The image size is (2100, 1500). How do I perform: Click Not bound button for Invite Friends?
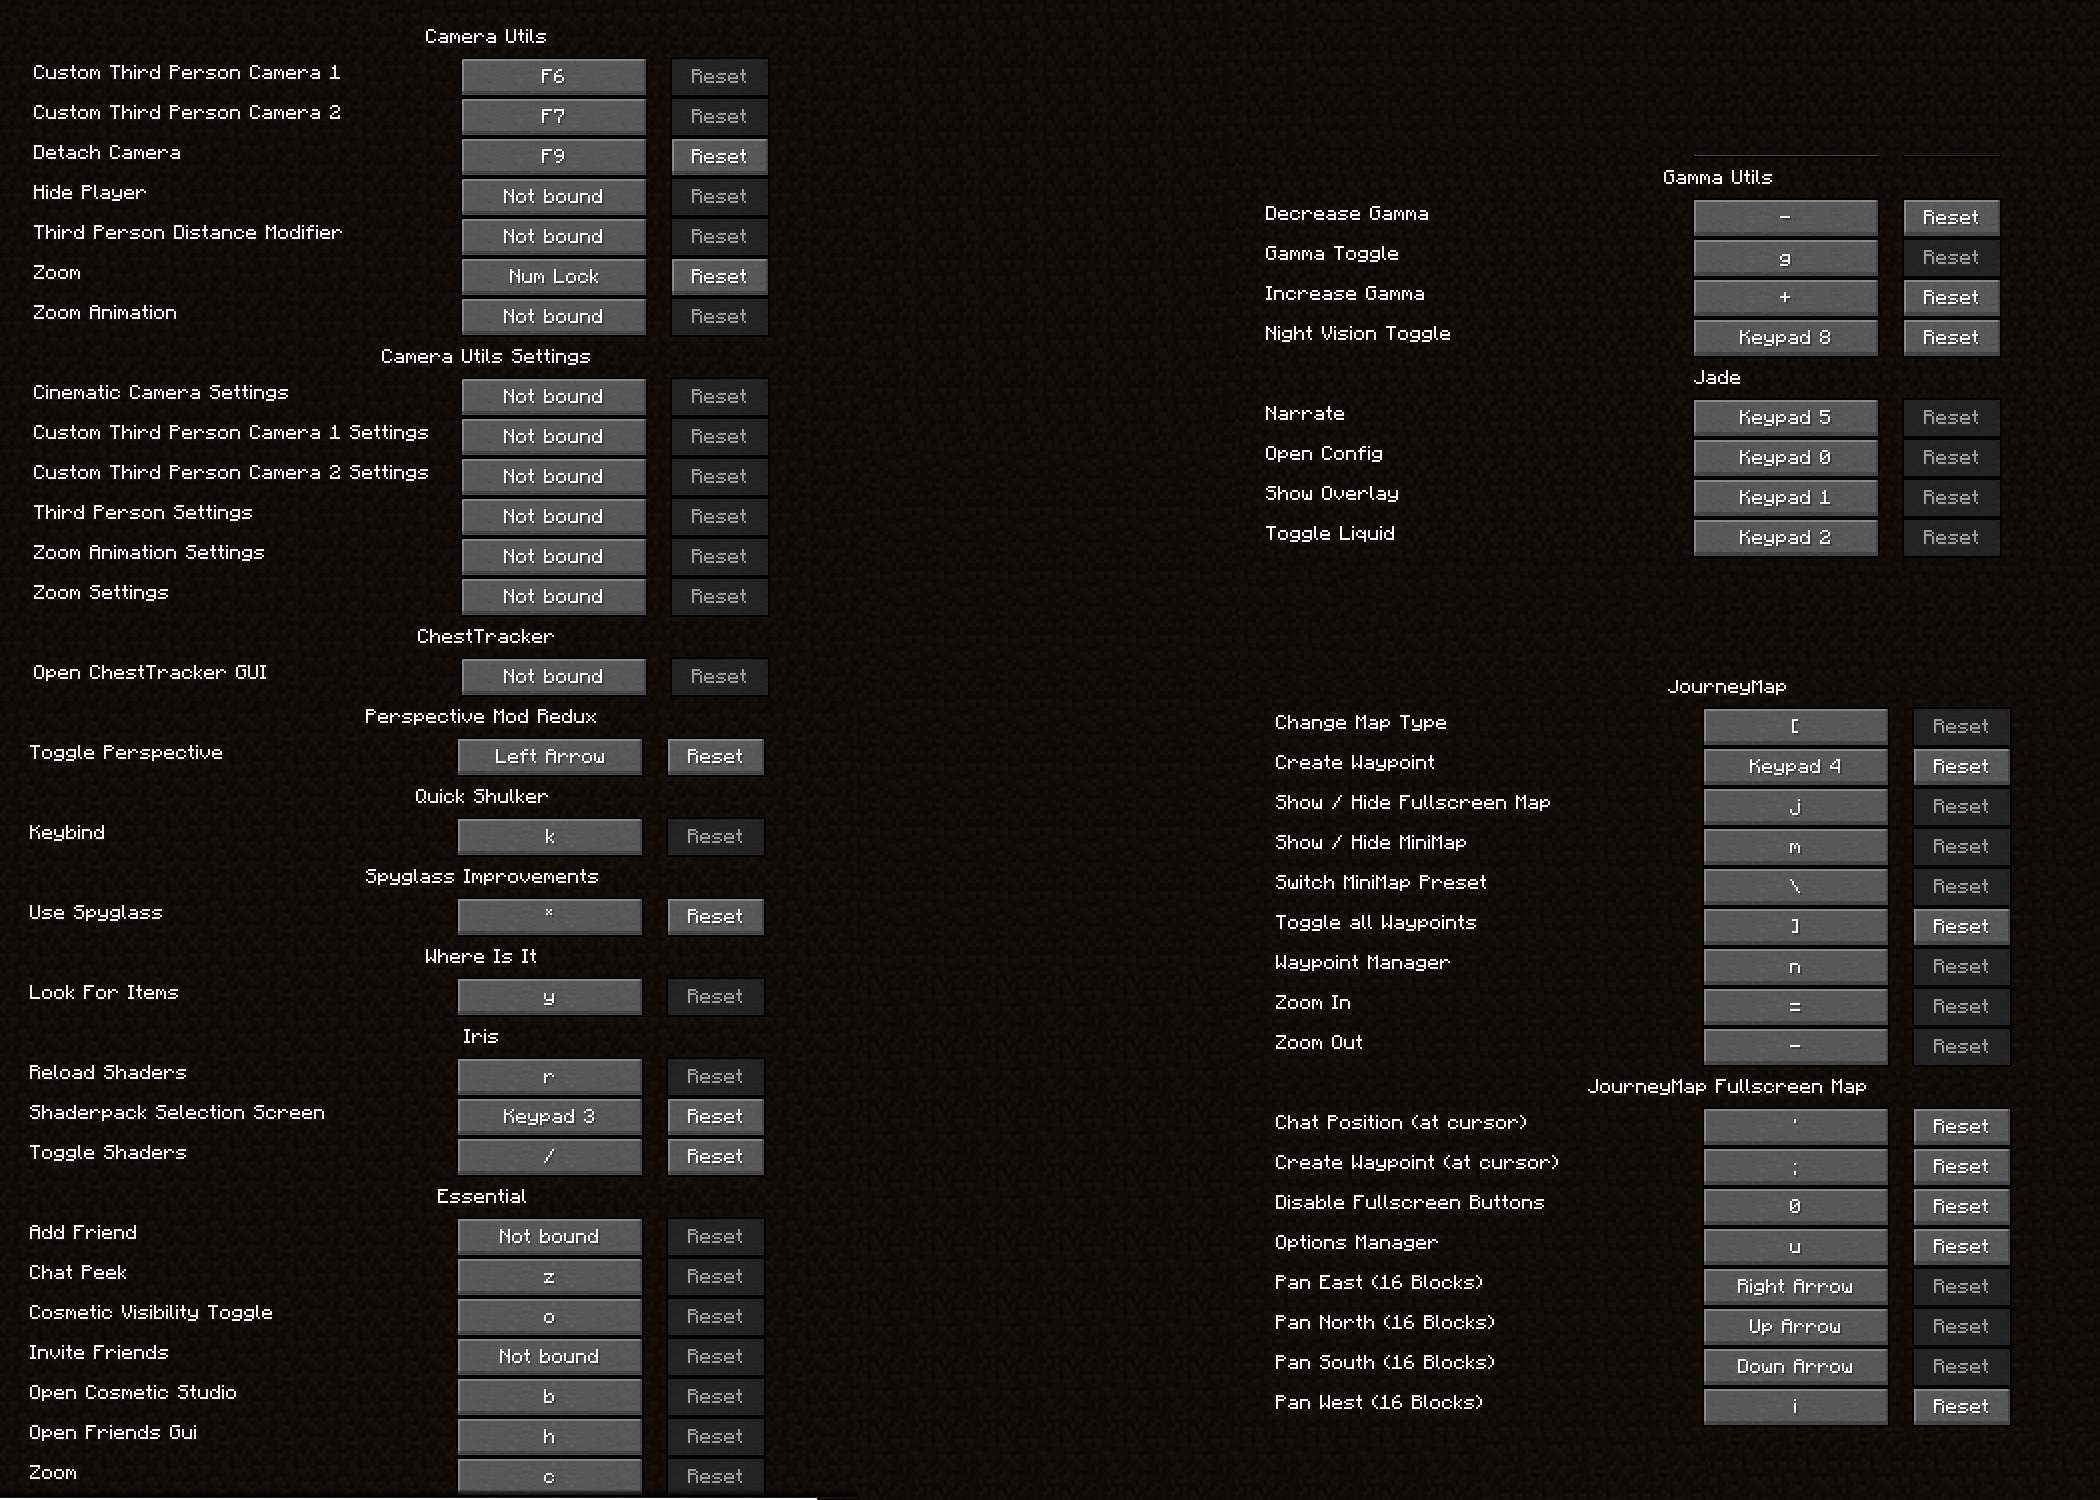tap(549, 1357)
